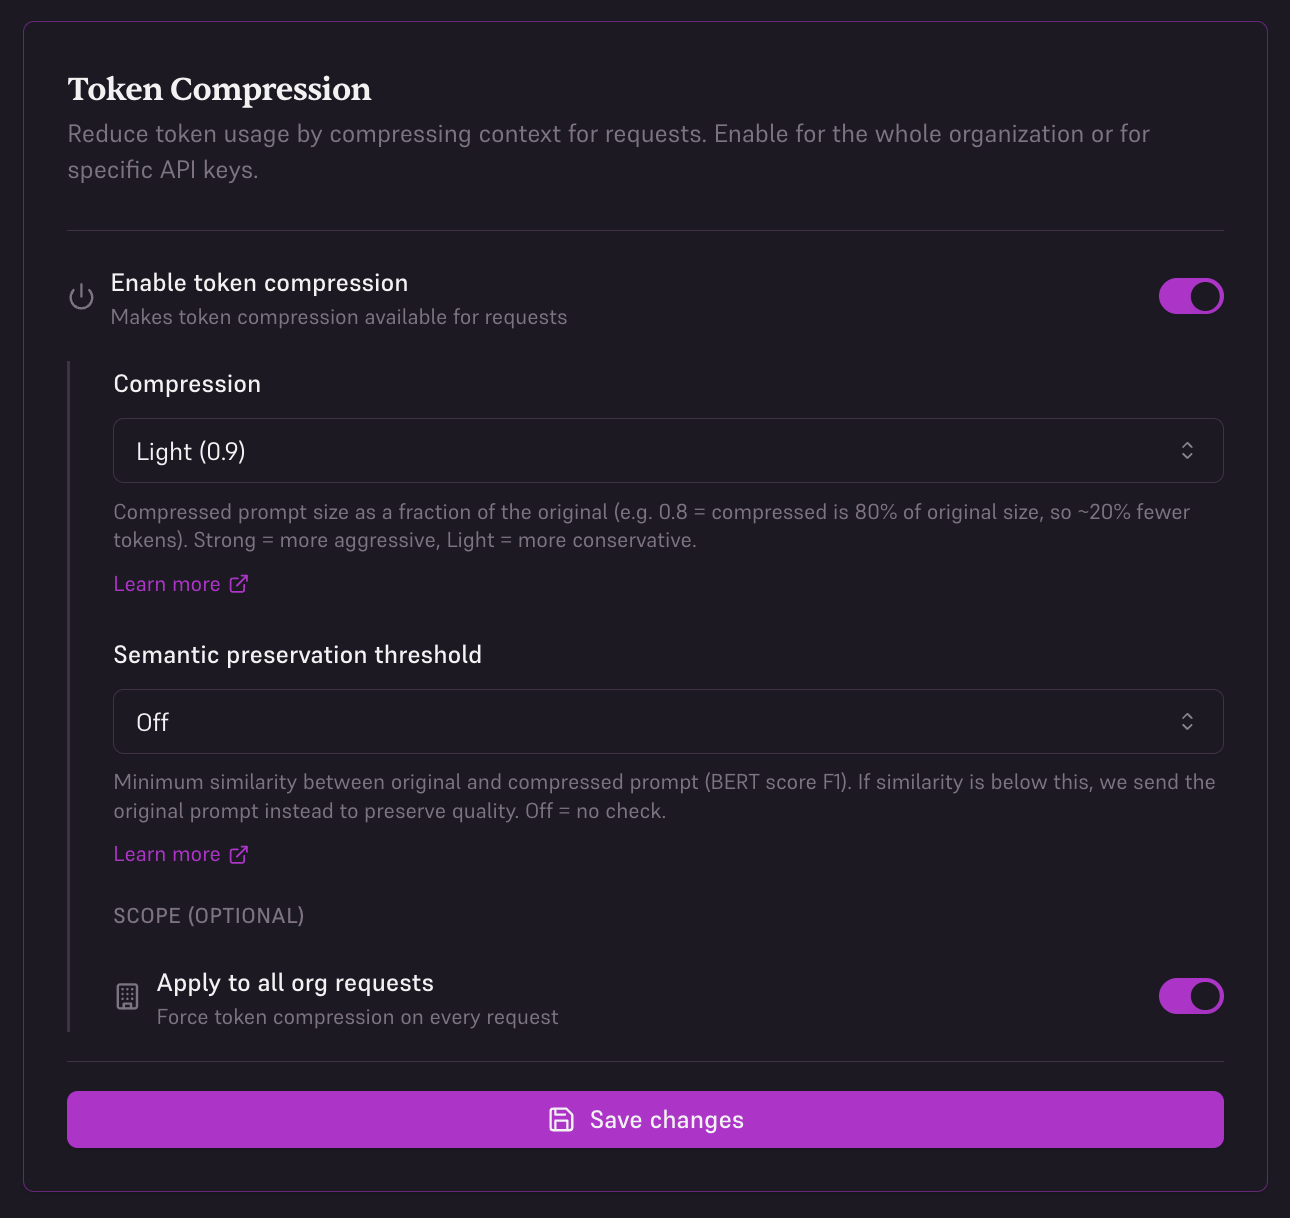Click the power icon beside Enable token compression
Viewport: 1290px width, 1218px height.
pyautogui.click(x=81, y=296)
